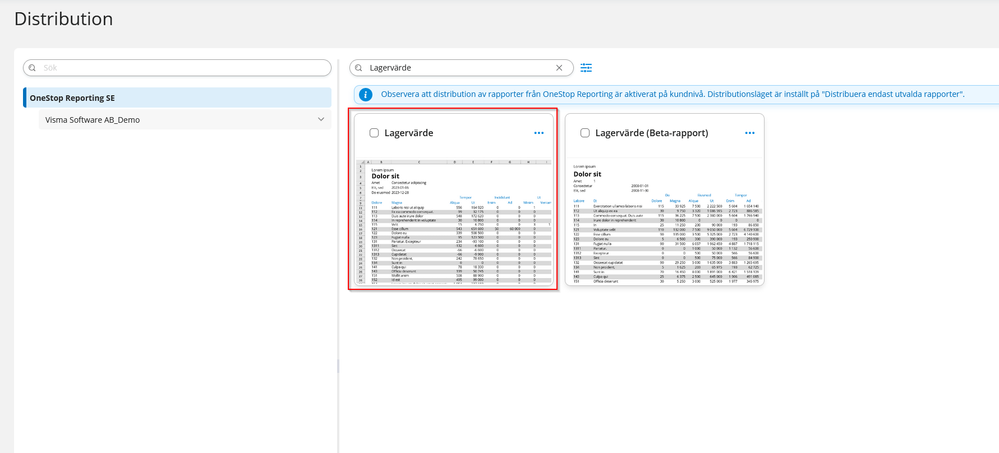Click into the left Sök search field

(180, 68)
